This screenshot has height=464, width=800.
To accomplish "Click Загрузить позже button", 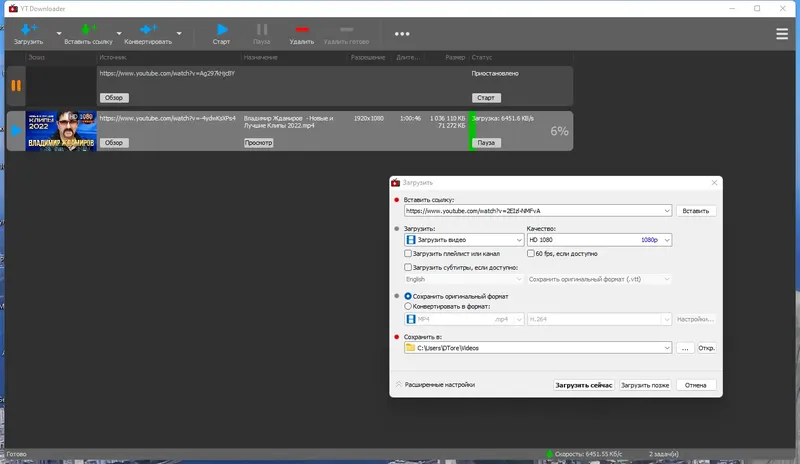I will click(645, 385).
